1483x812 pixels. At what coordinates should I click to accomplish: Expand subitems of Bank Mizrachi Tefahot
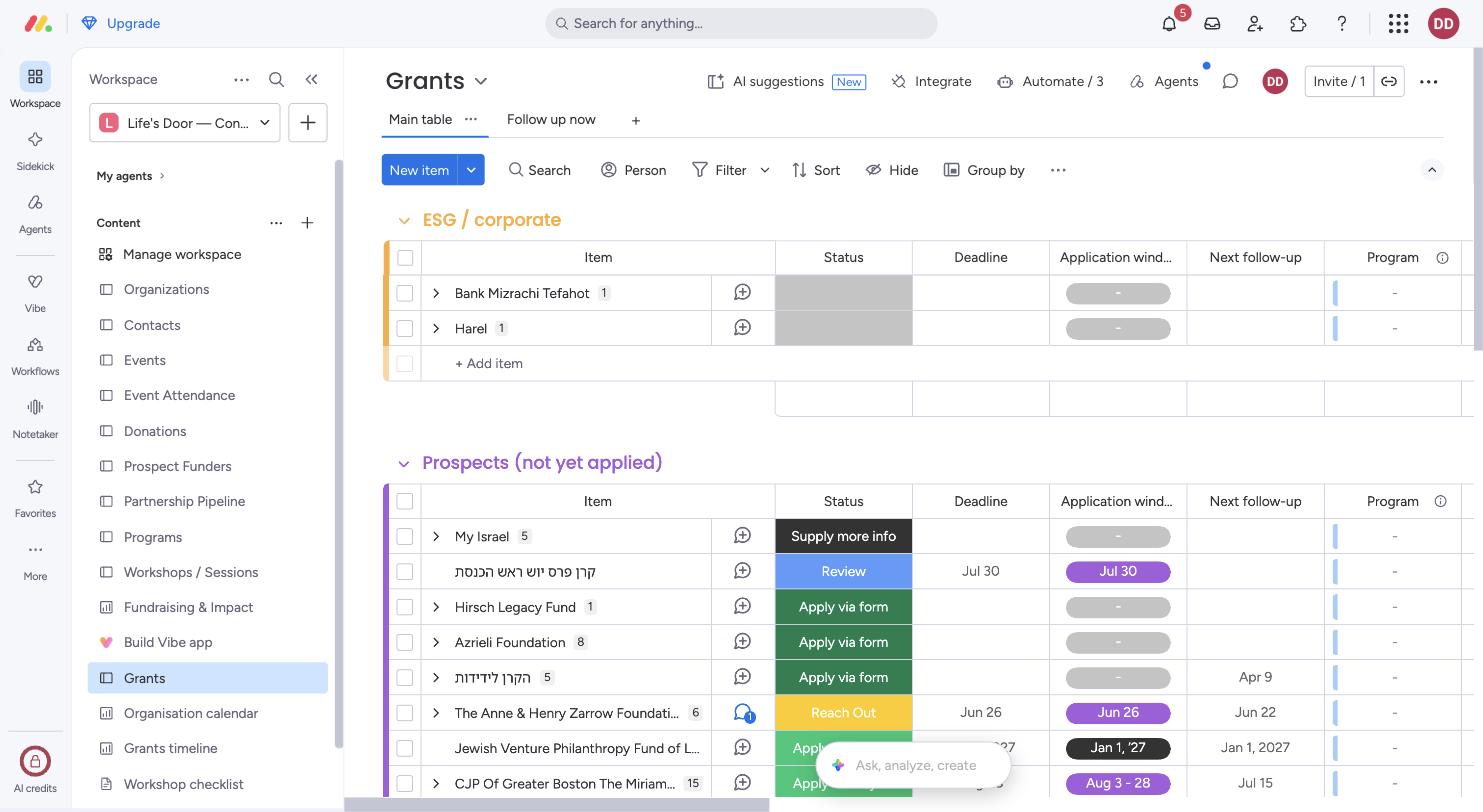[436, 293]
